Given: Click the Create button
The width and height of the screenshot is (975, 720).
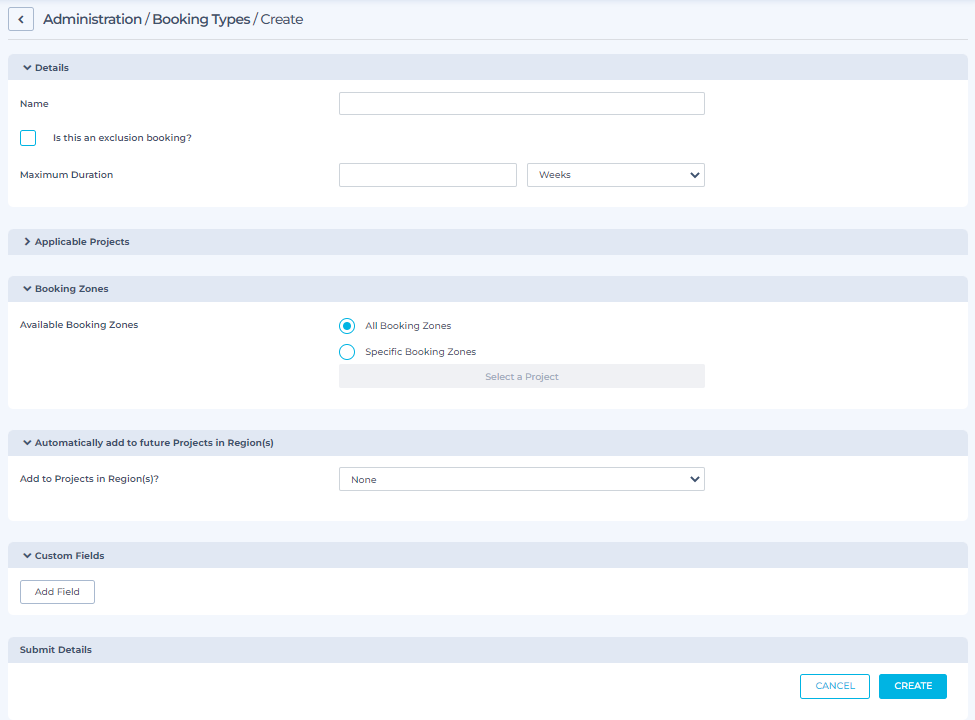Looking at the screenshot, I should [912, 686].
